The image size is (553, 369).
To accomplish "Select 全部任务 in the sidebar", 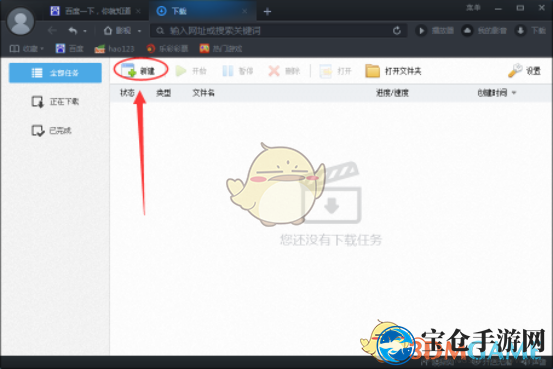I will tap(55, 73).
